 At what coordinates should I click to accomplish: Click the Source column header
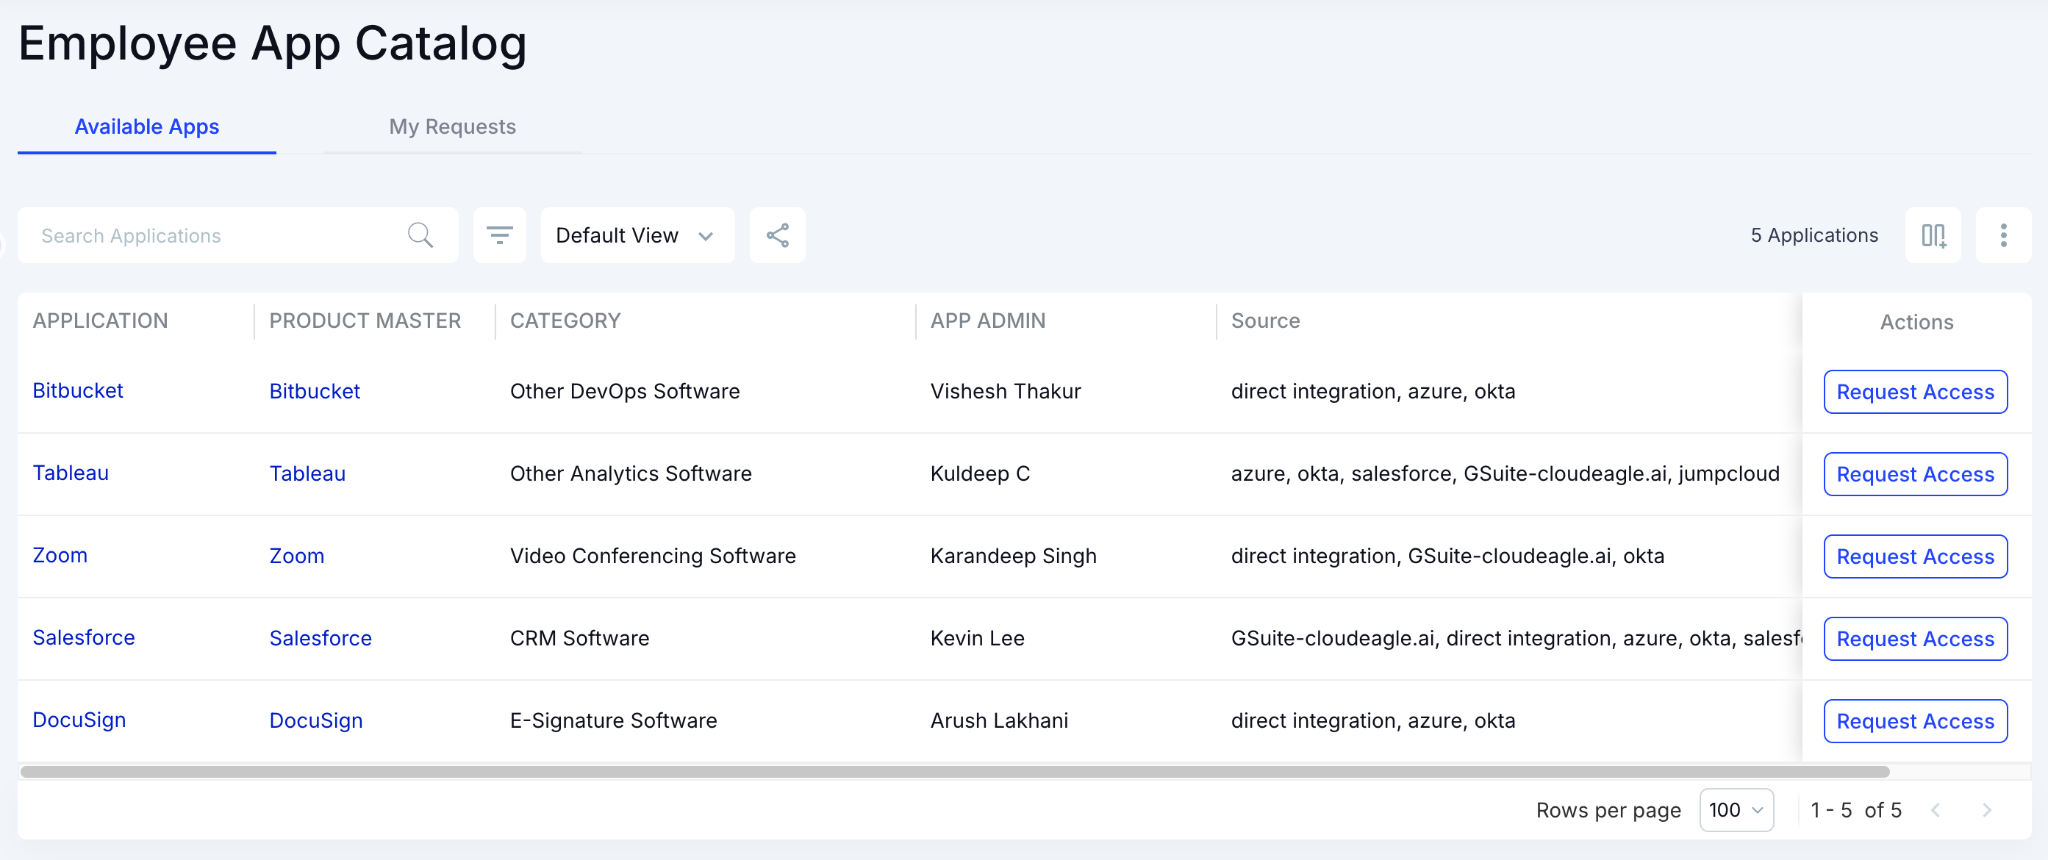coord(1265,321)
